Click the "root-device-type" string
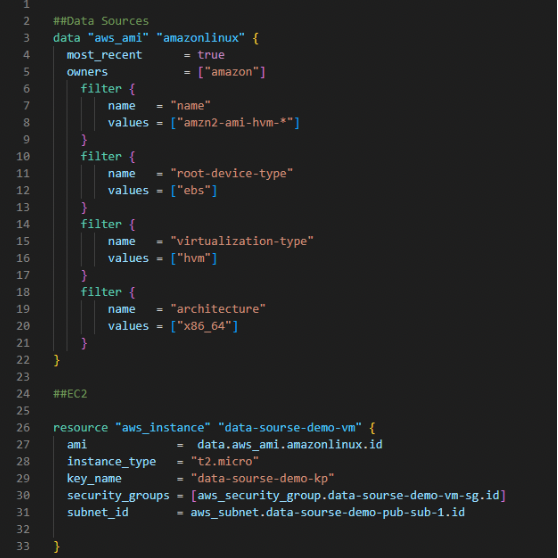The width and height of the screenshot is (558, 558). [232, 174]
